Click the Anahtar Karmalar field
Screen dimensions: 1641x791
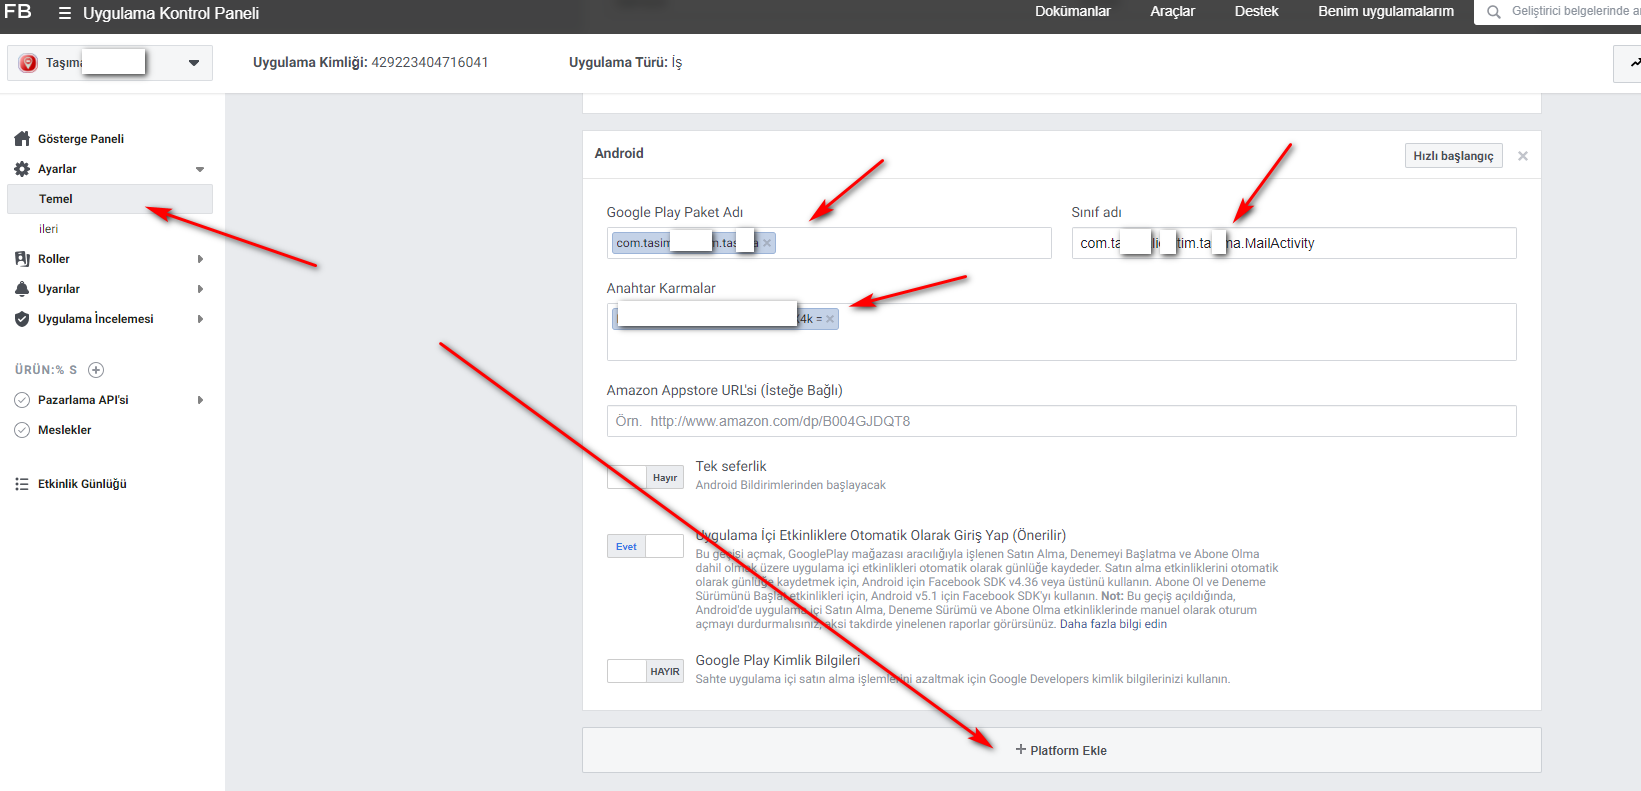[x=1061, y=332]
